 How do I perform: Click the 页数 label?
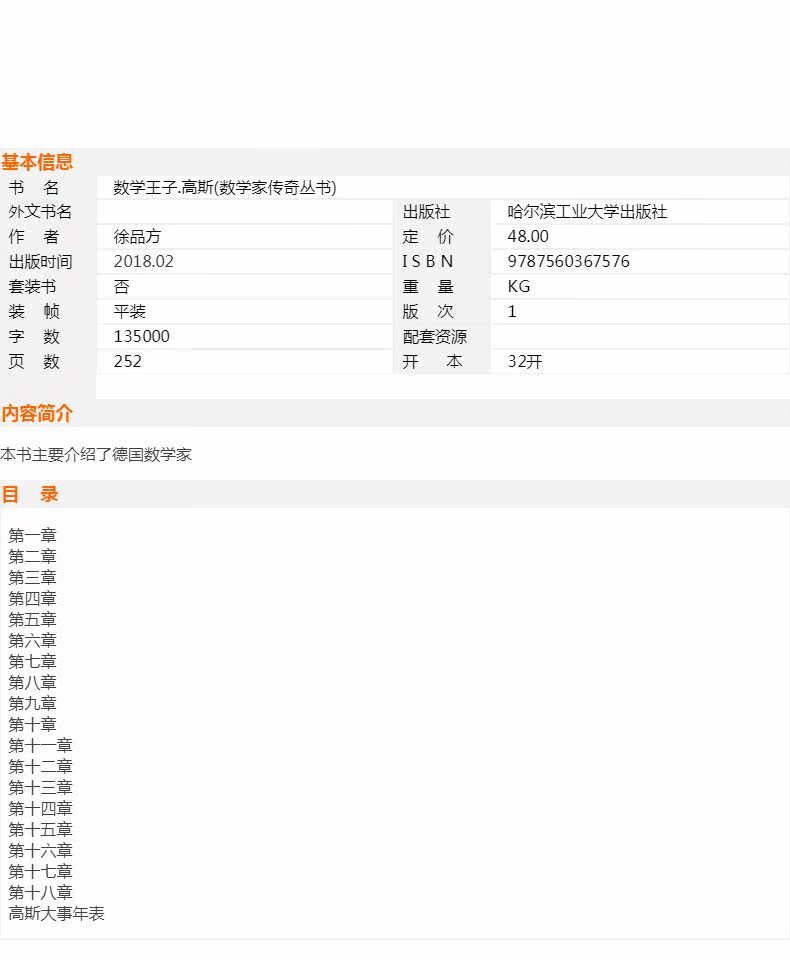tap(34, 361)
